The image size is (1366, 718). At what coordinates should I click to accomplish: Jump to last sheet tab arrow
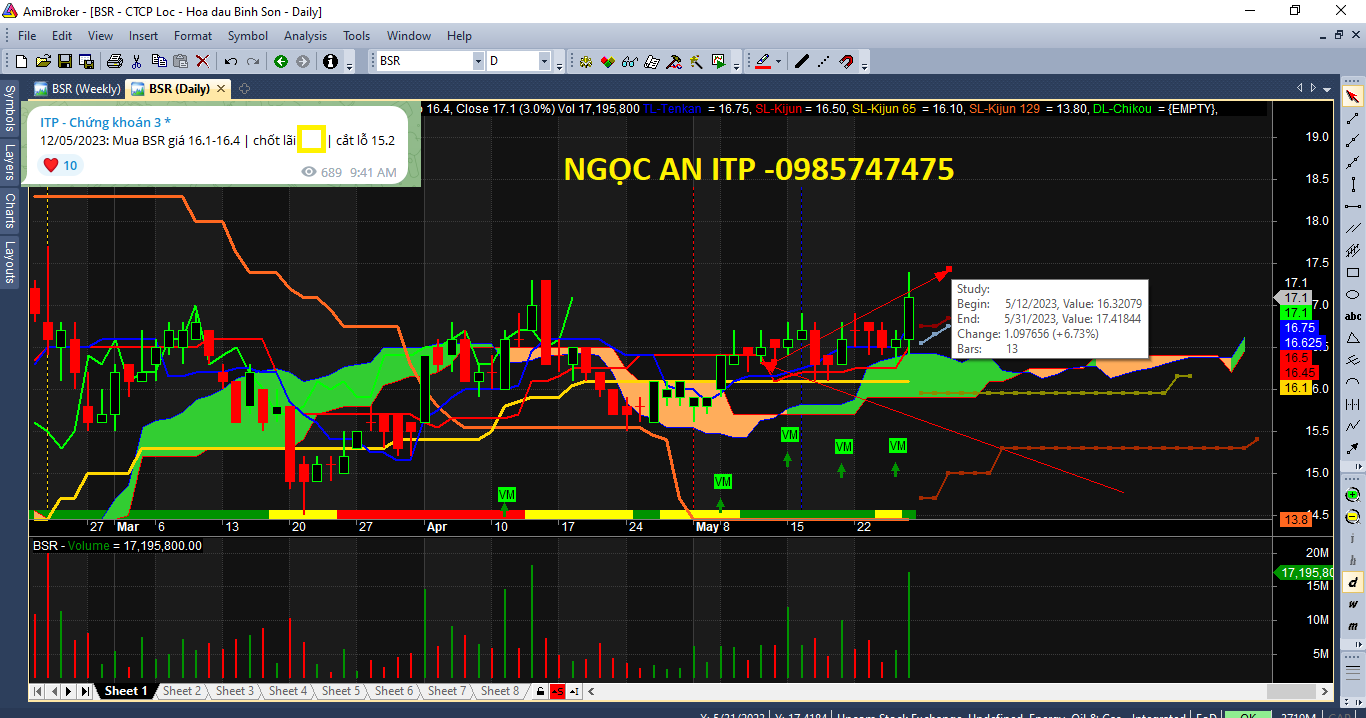[x=85, y=691]
